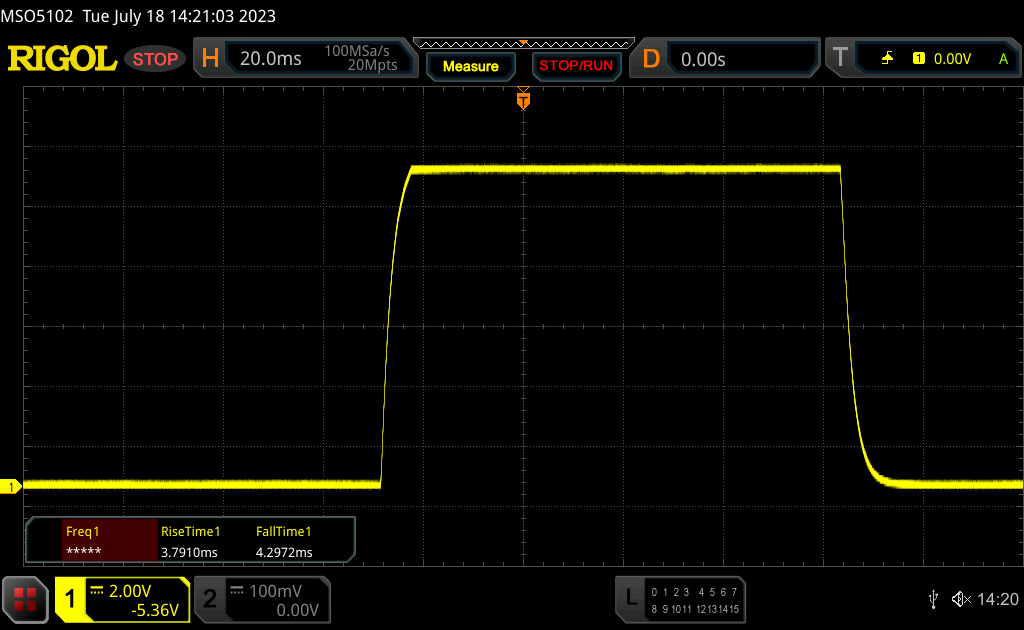Toggle channel 1 yellow label
Viewport: 1024px width, 630px height.
[71, 599]
